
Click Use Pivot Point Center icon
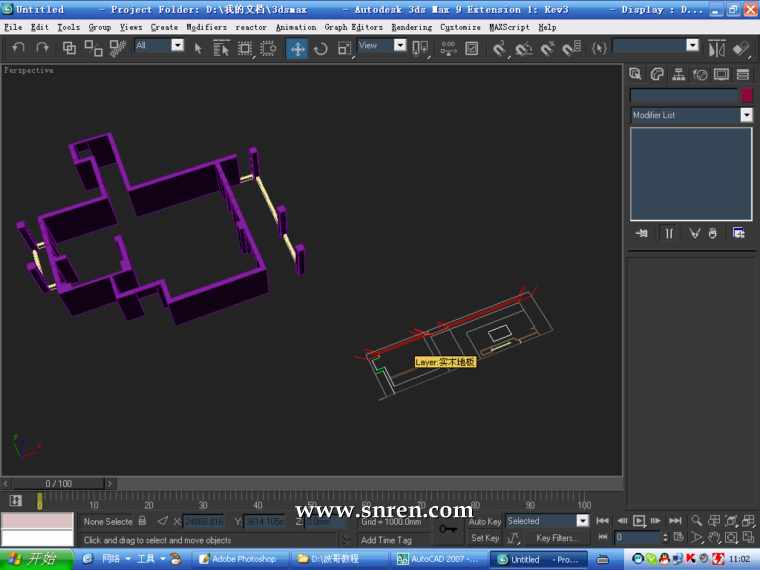click(420, 48)
